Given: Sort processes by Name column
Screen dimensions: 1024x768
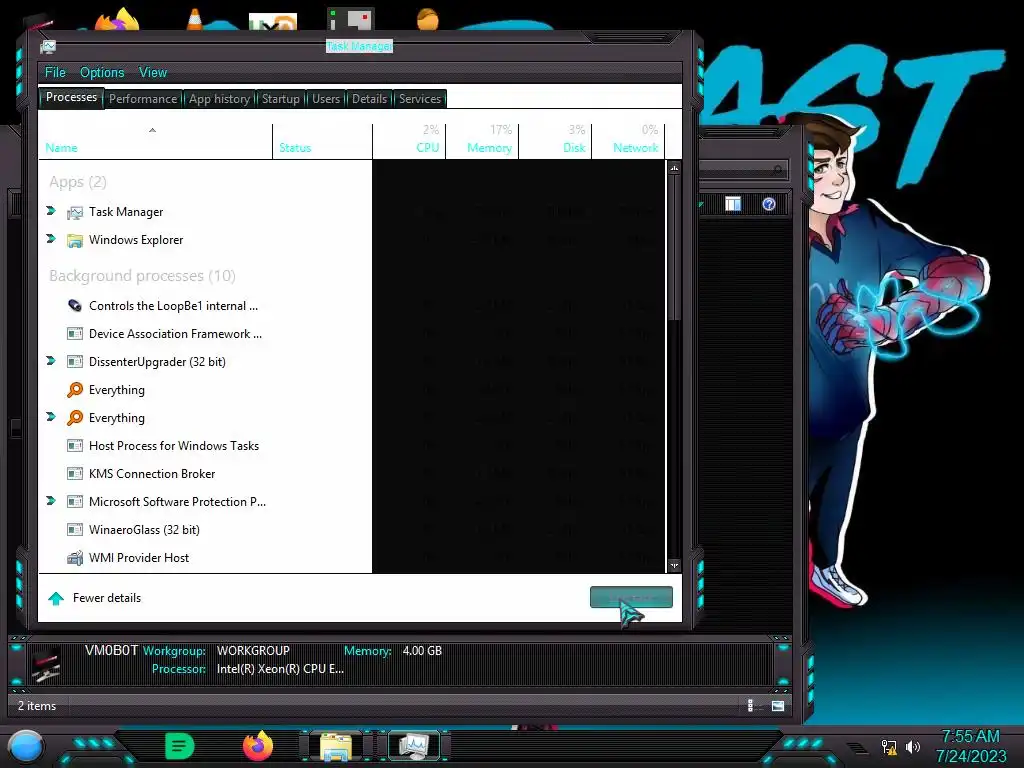Looking at the screenshot, I should [155, 141].
